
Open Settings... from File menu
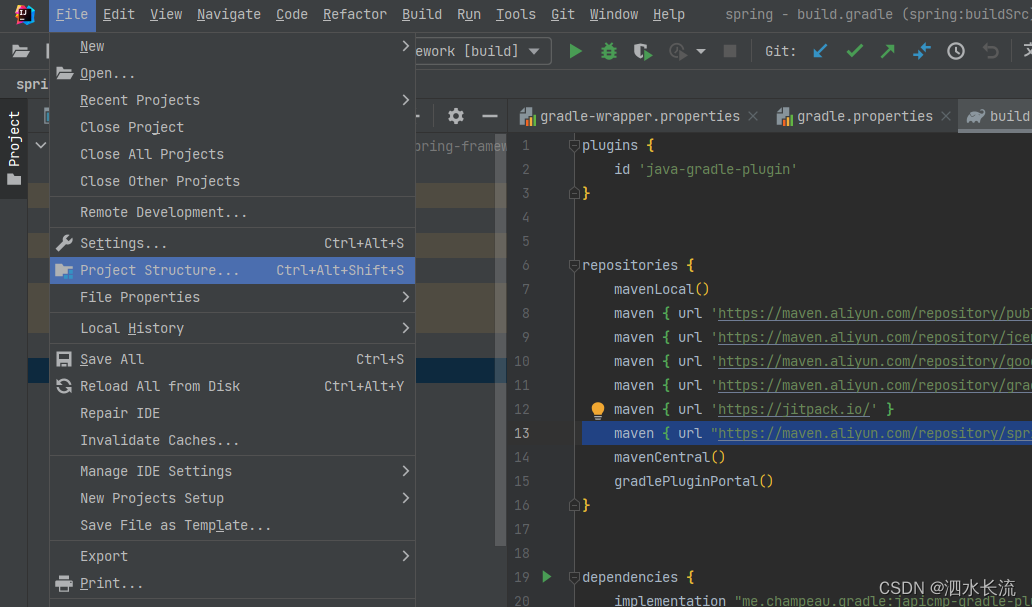pyautogui.click(x=232, y=243)
